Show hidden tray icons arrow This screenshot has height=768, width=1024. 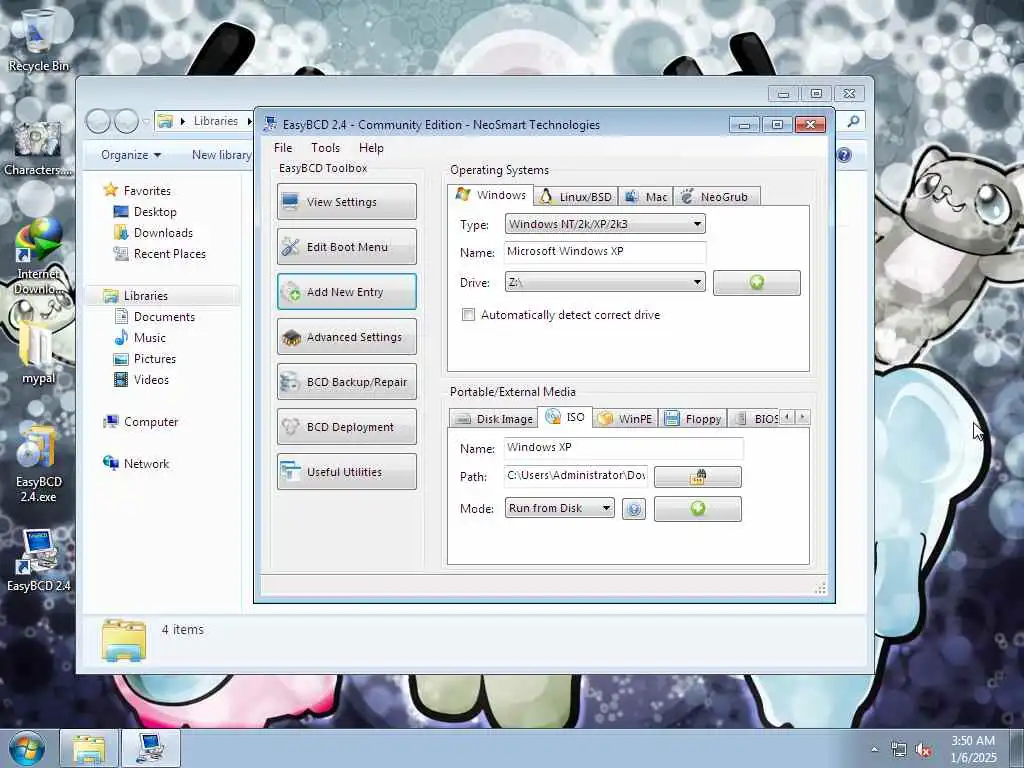tap(874, 750)
